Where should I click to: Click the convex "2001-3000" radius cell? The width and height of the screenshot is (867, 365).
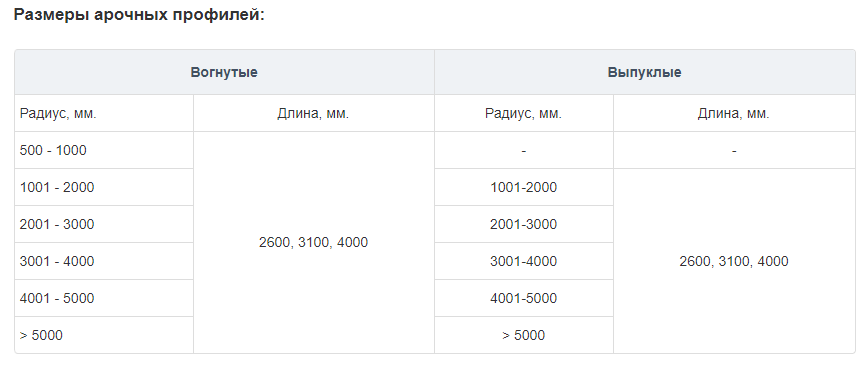pyautogui.click(x=524, y=225)
